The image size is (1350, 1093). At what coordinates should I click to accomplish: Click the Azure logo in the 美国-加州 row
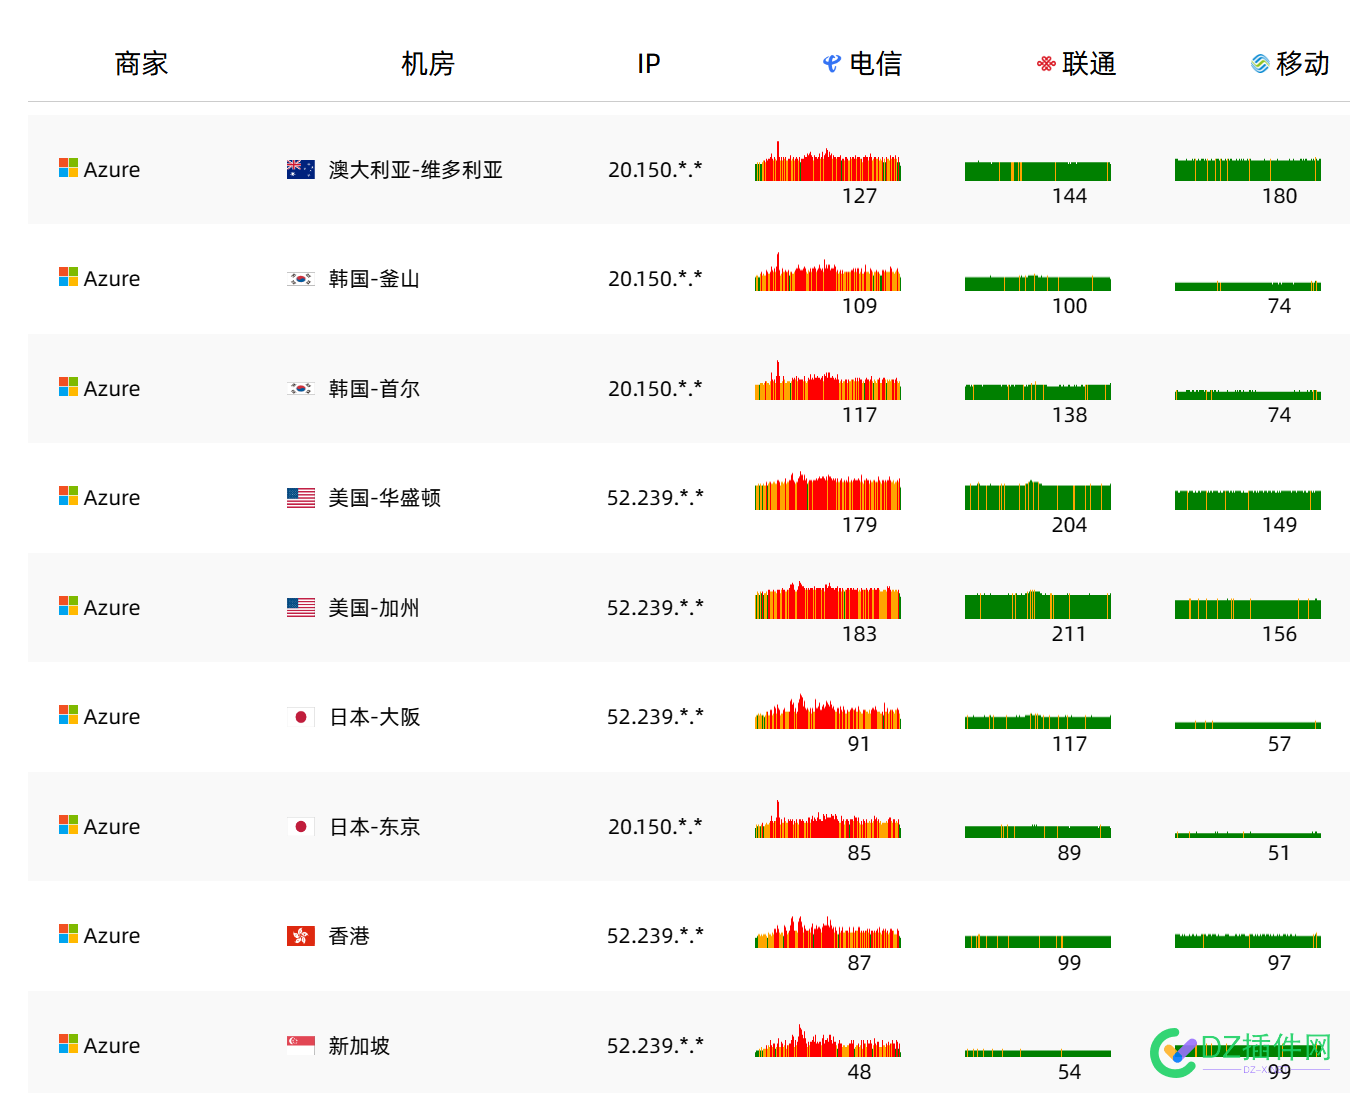pyautogui.click(x=68, y=606)
